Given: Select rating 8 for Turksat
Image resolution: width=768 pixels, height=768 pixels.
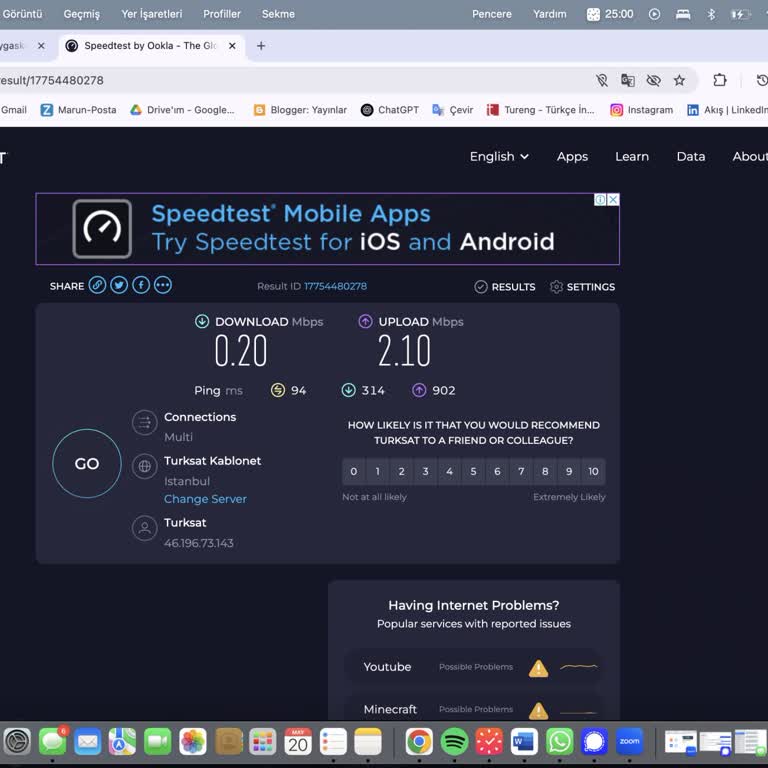Looking at the screenshot, I should click(x=545, y=471).
